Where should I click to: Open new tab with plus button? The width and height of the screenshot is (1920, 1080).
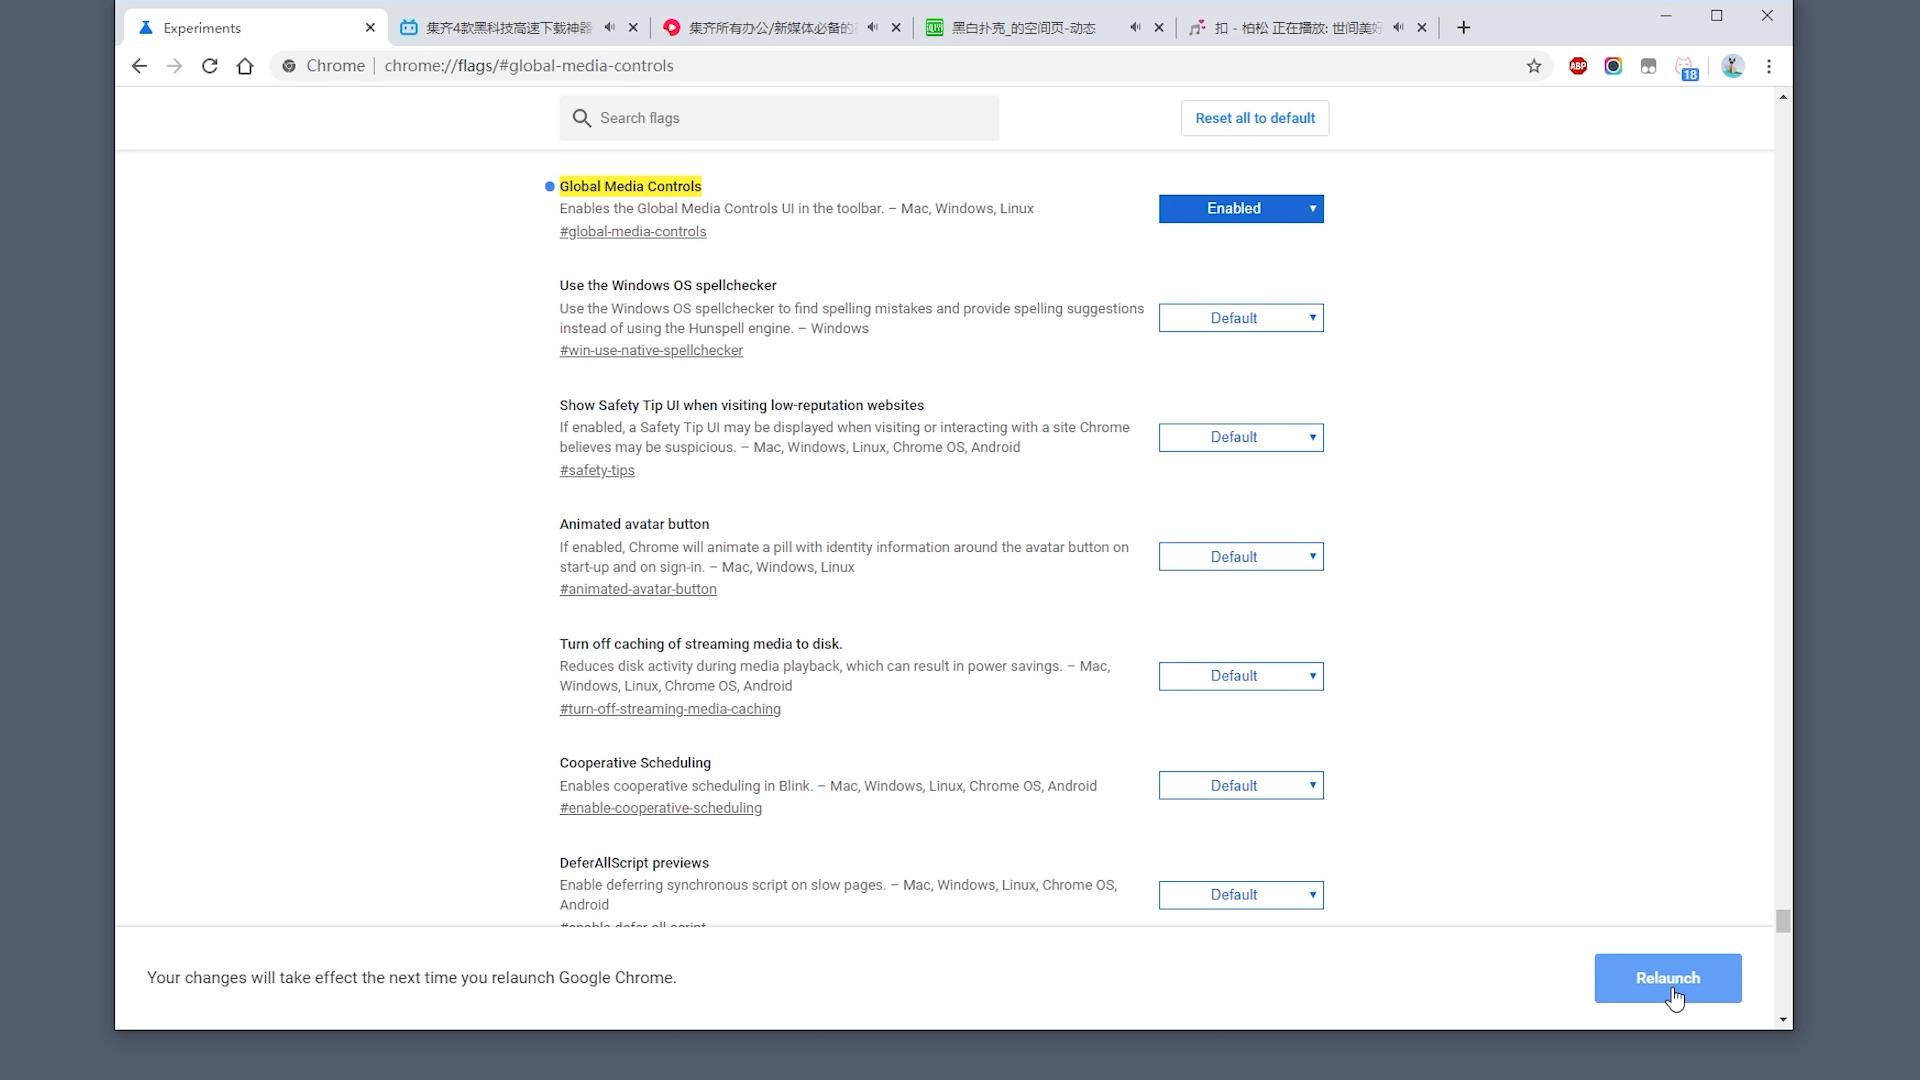(x=1463, y=28)
